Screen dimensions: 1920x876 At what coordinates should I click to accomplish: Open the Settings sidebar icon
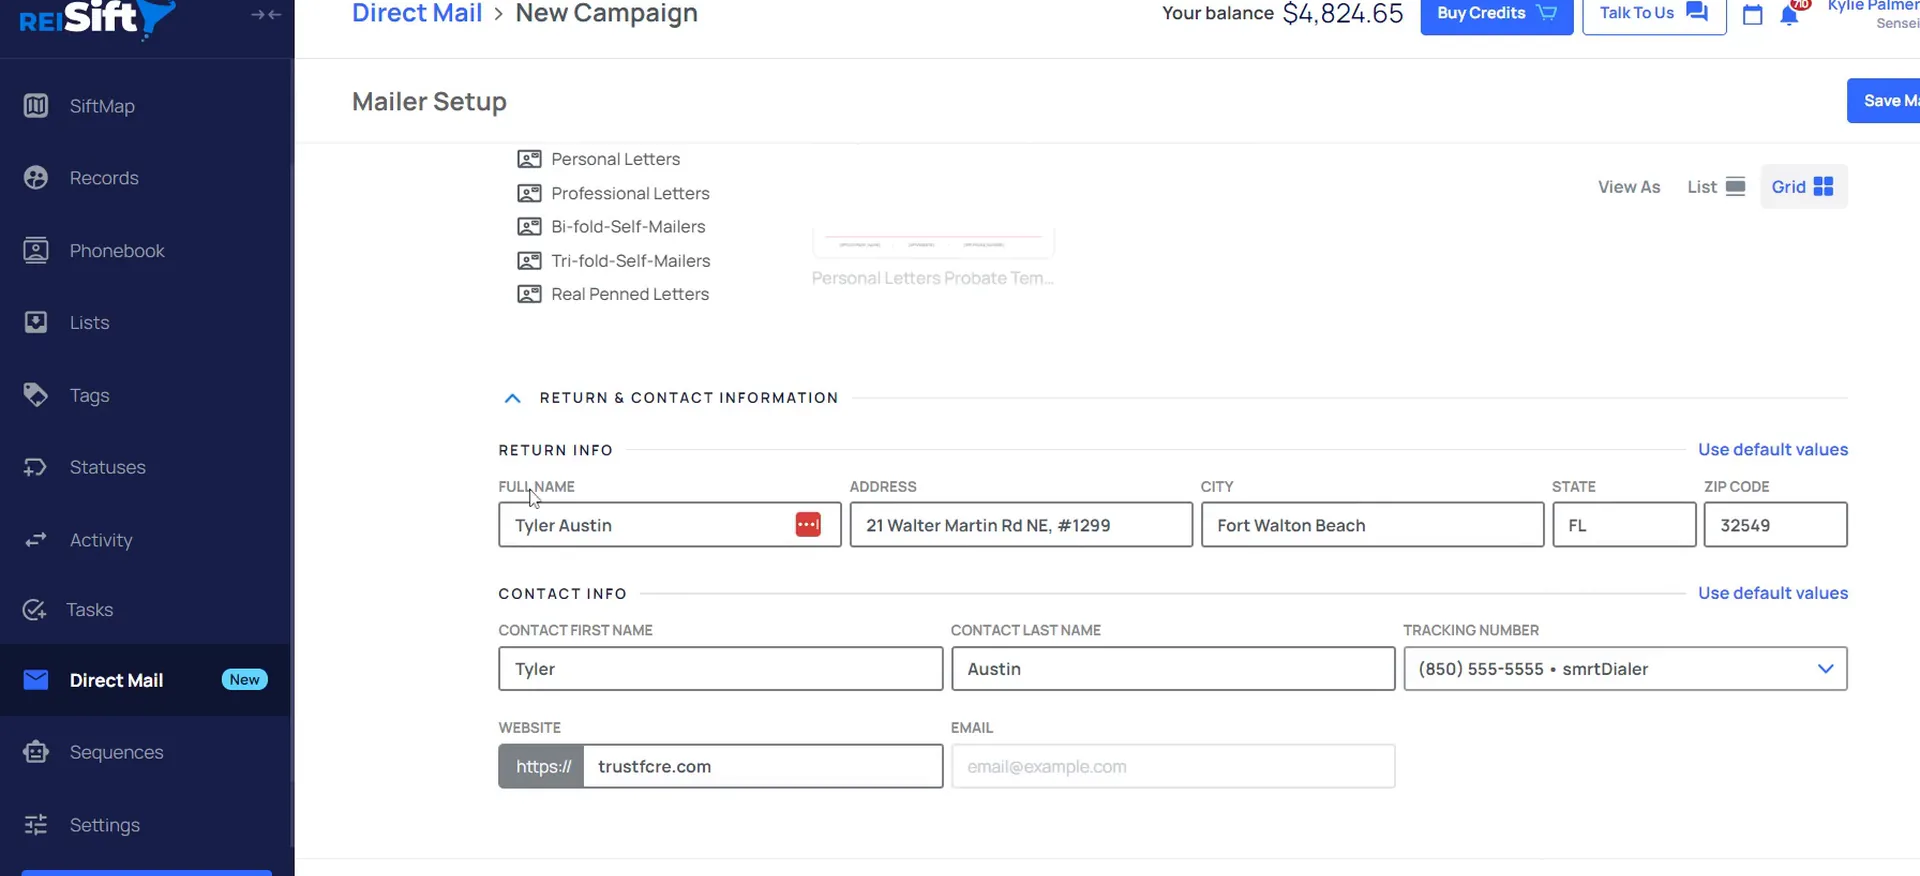[x=36, y=825]
